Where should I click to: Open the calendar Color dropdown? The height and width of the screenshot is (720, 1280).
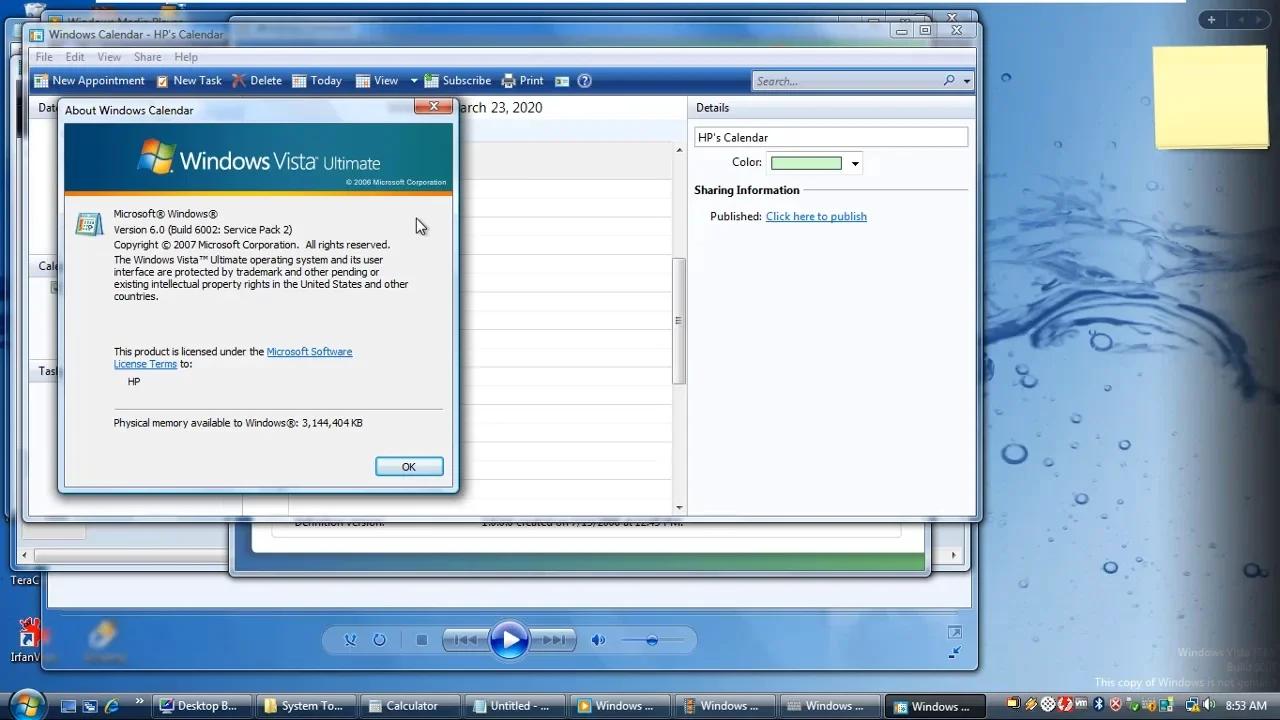point(855,162)
